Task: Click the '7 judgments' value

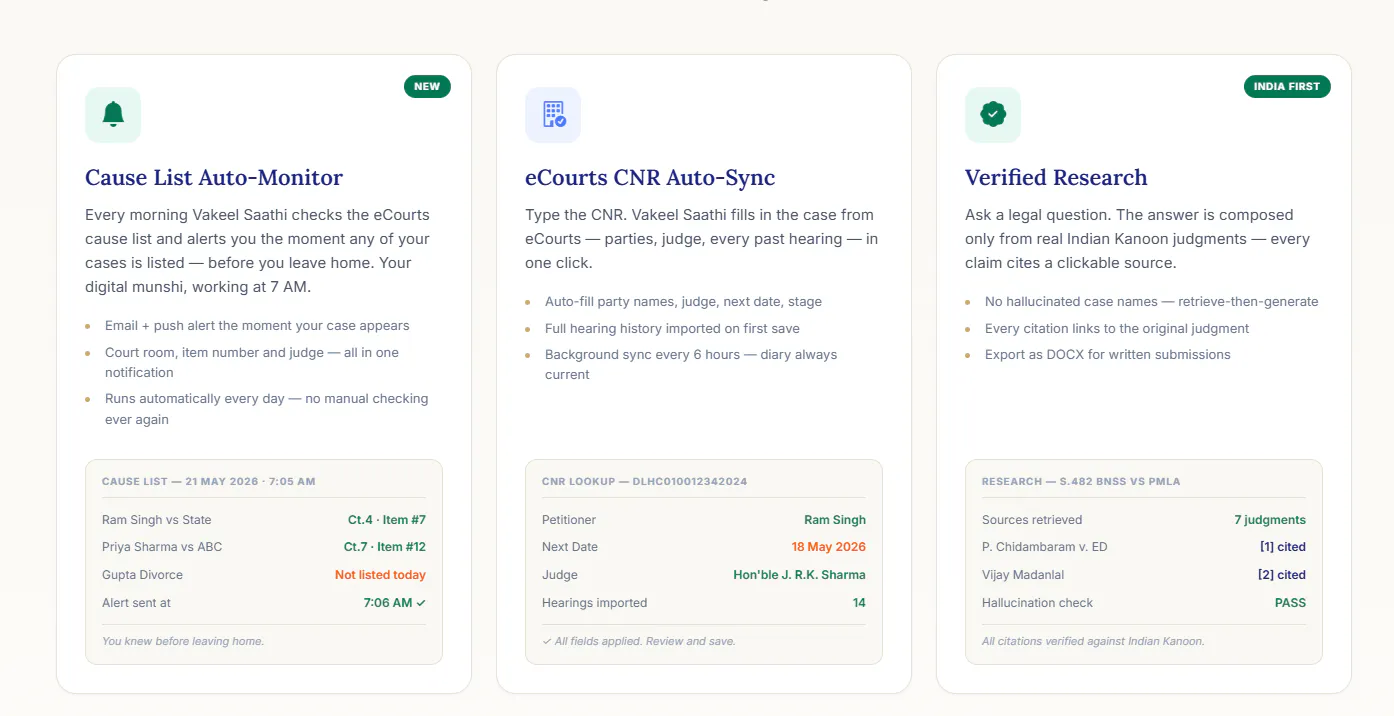Action: pyautogui.click(x=1270, y=520)
